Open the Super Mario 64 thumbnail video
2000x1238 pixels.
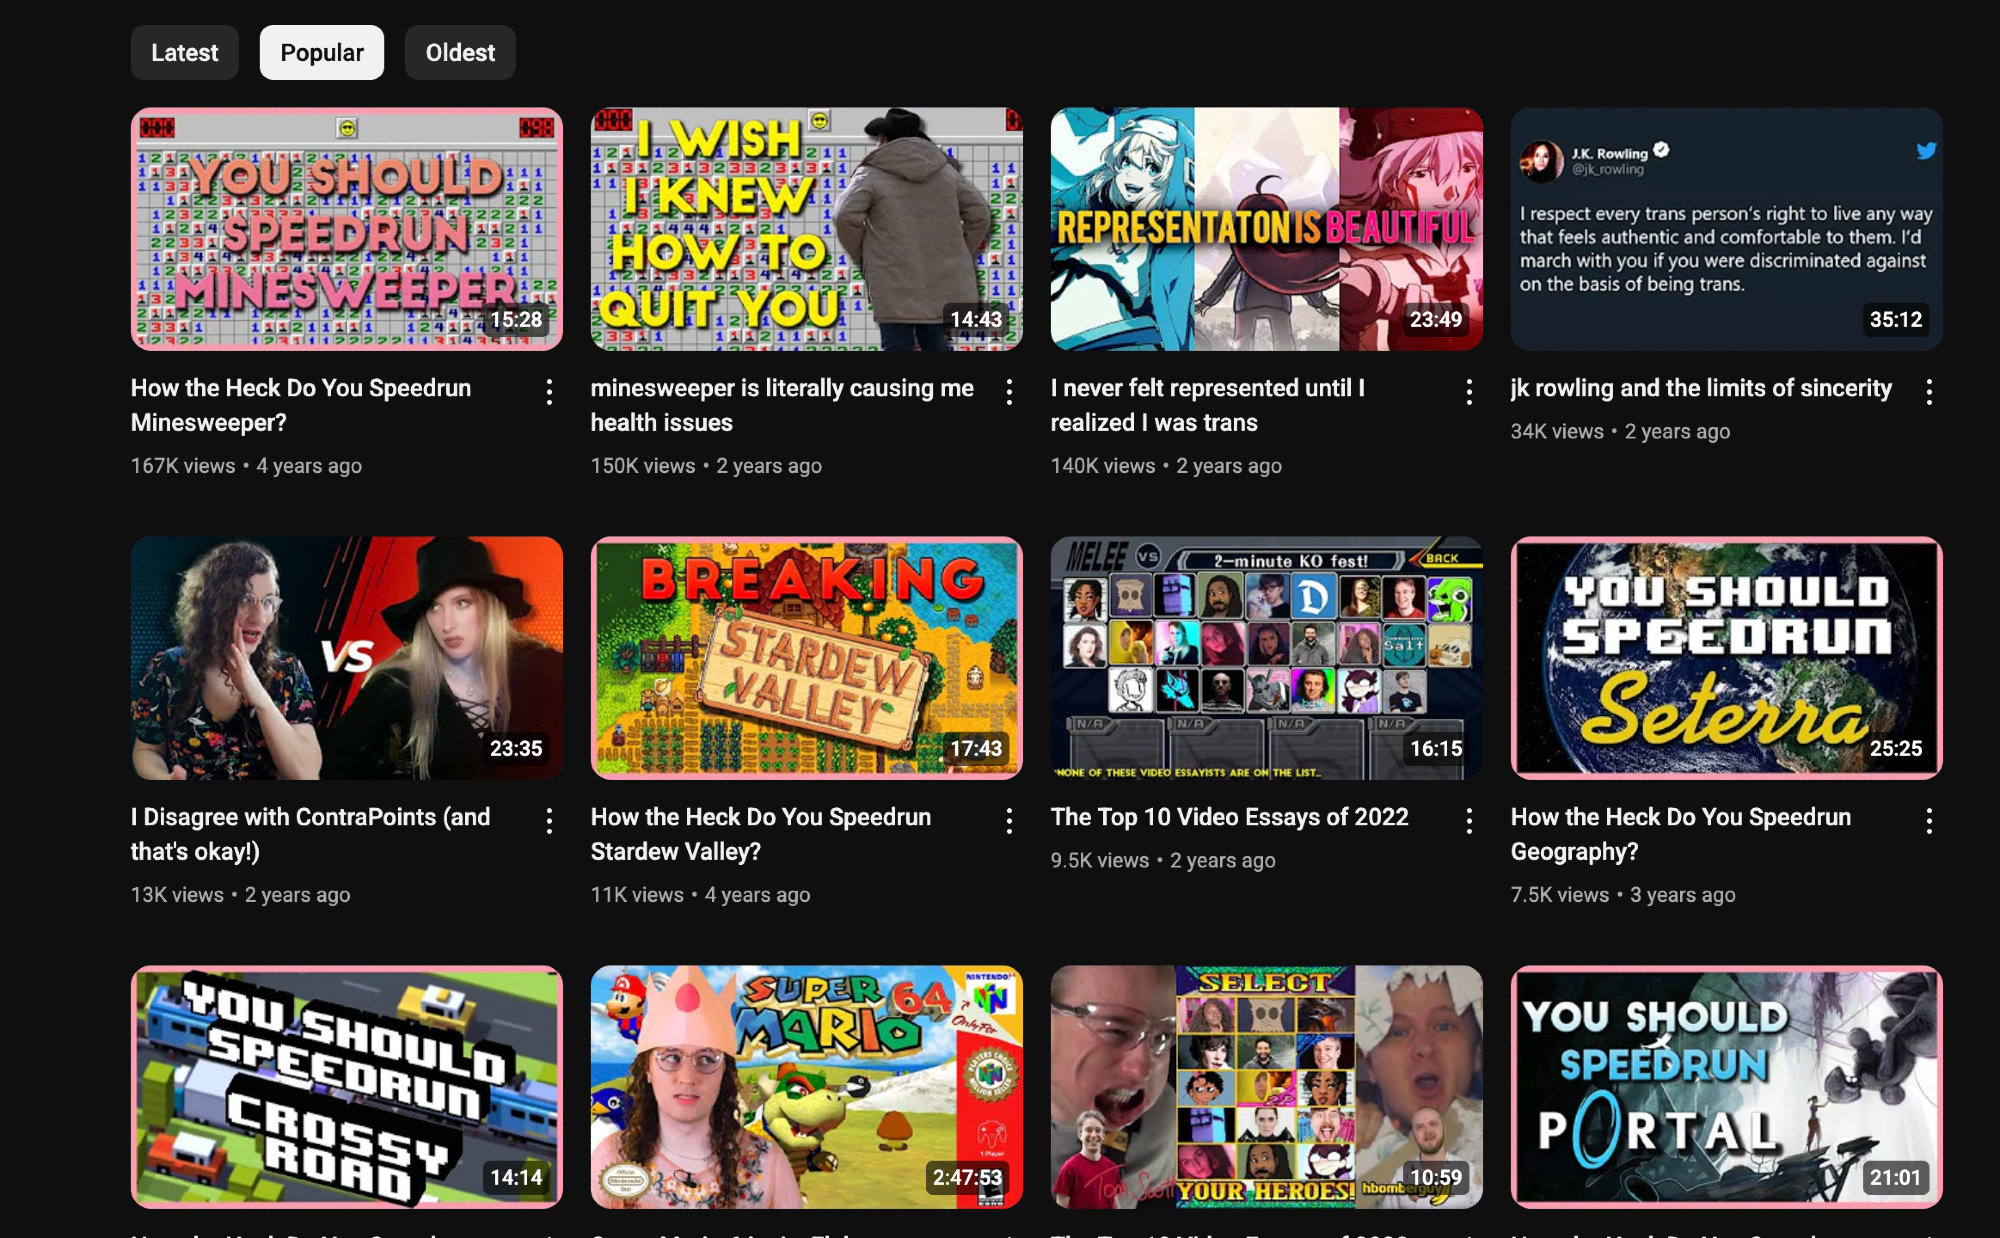(806, 1086)
